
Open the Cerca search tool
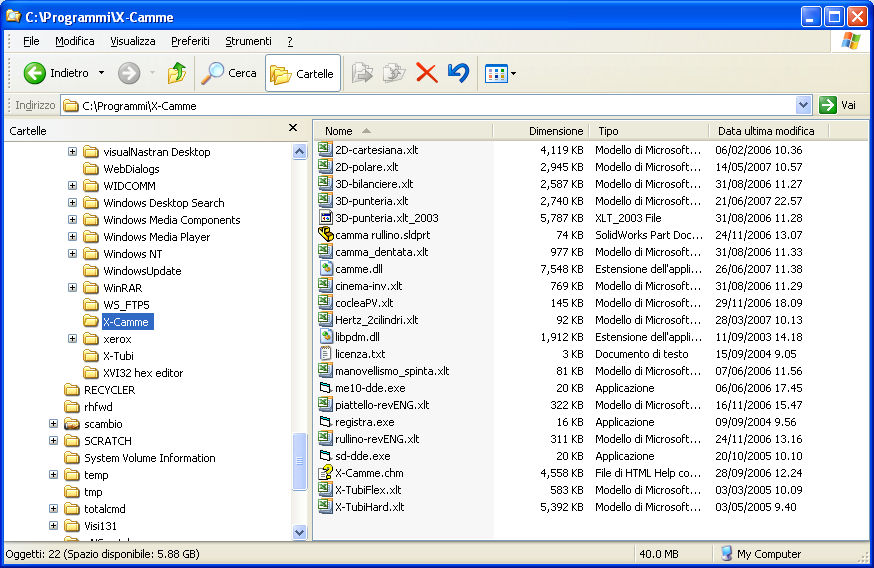coord(229,73)
